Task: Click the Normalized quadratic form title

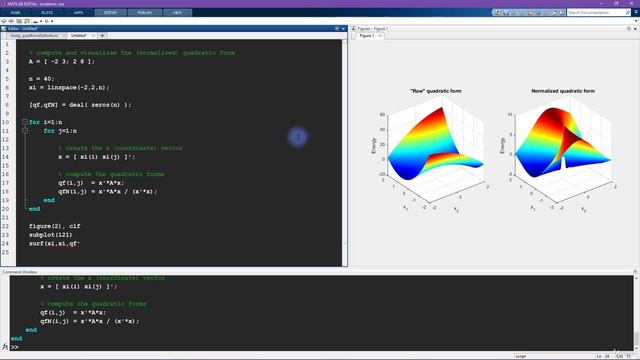Action: point(563,91)
